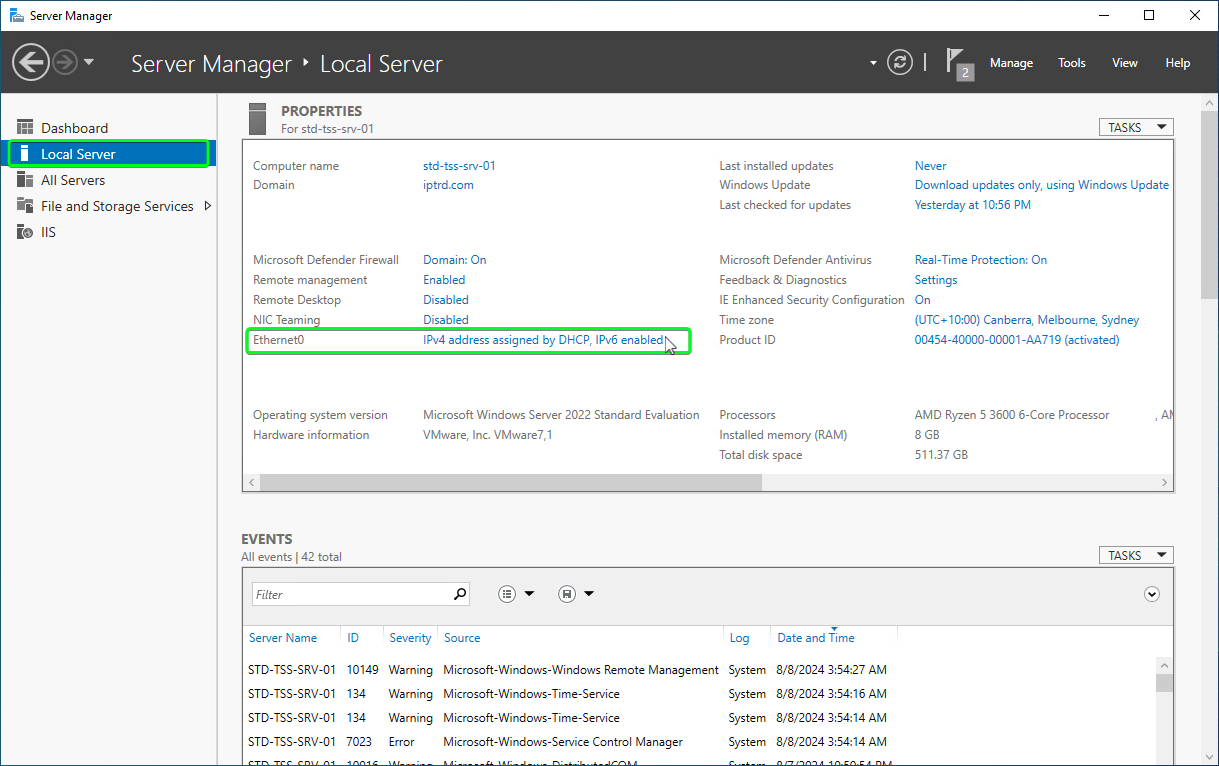Click the back navigation arrow
Image resolution: width=1219 pixels, height=766 pixels.
(x=31, y=63)
